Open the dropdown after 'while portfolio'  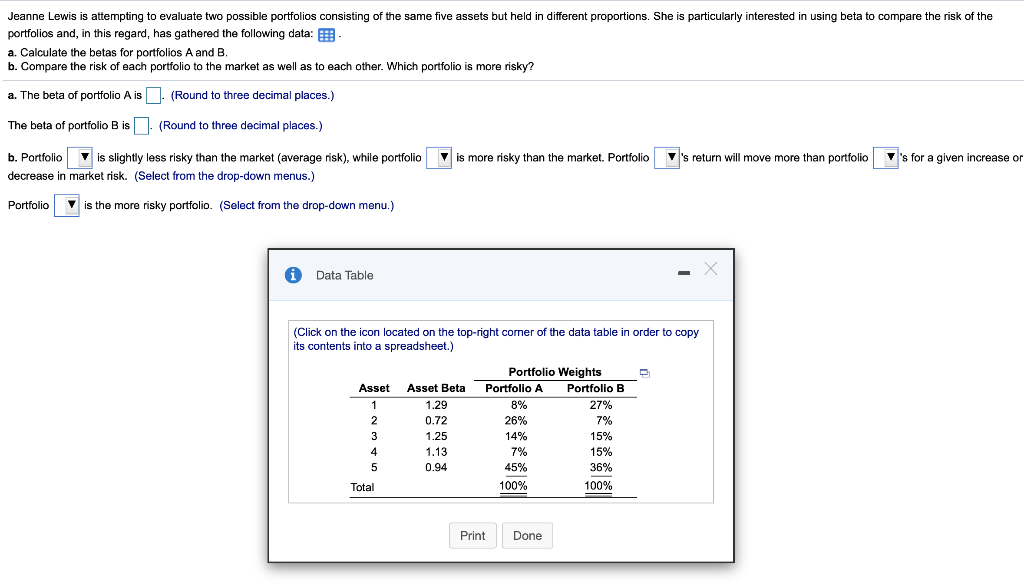click(x=438, y=157)
